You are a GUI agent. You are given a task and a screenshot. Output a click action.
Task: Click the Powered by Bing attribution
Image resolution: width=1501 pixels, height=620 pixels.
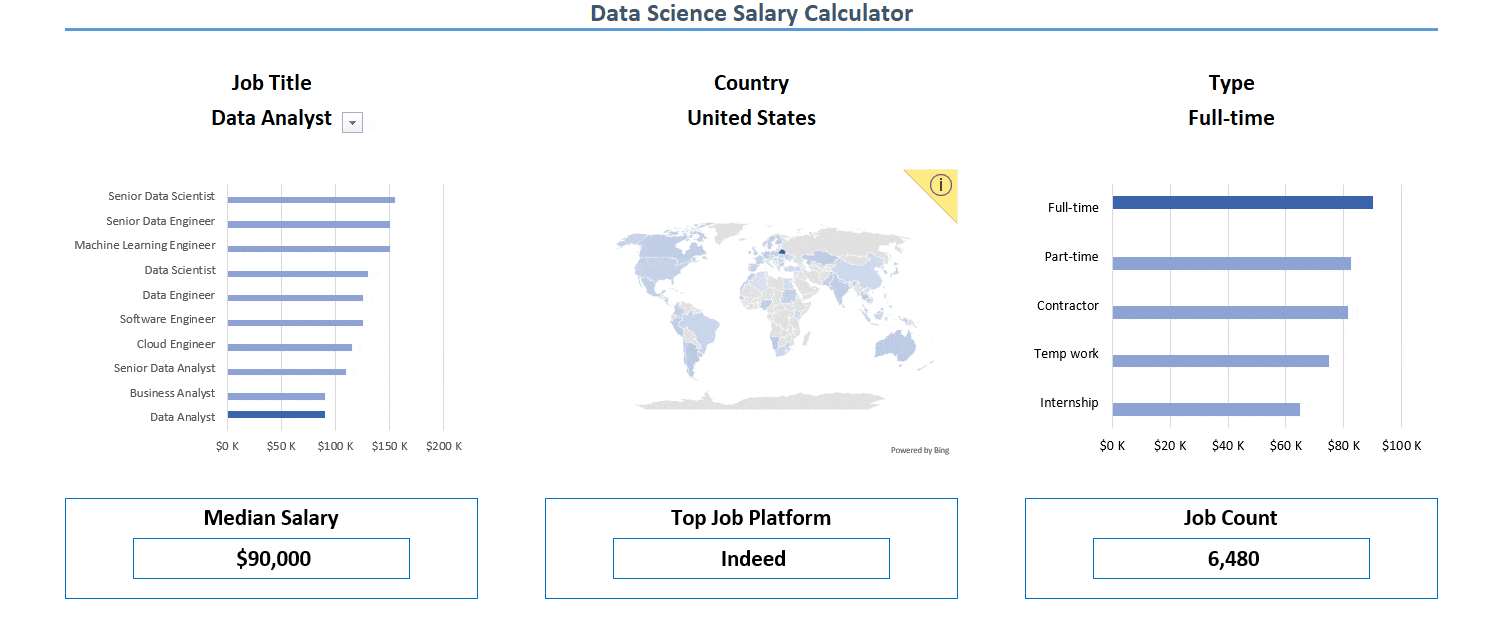coord(921,450)
